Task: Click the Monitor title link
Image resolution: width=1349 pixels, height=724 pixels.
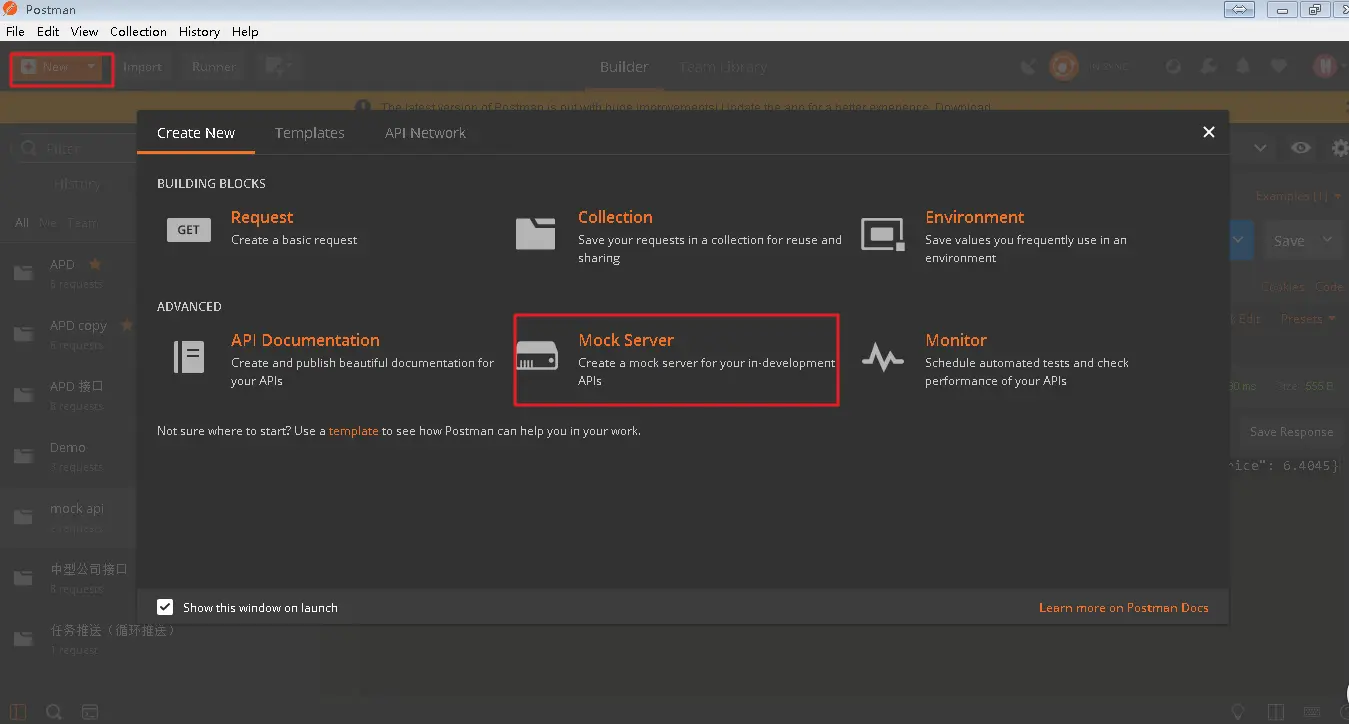Action: coord(956,340)
